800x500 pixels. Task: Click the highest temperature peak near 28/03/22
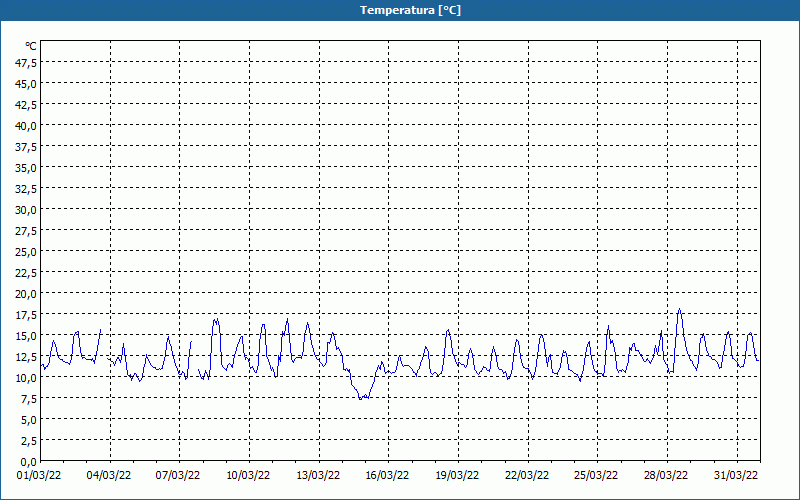click(679, 309)
